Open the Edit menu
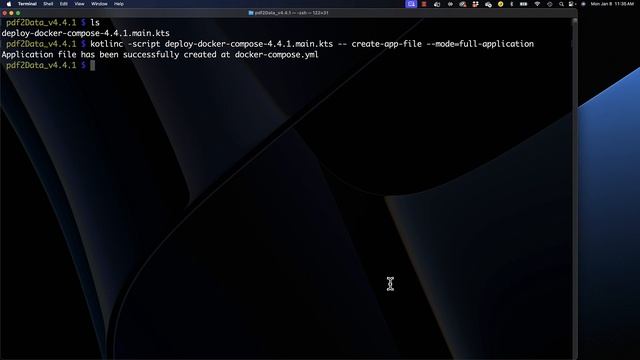This screenshot has height=360, width=640. coord(64,4)
